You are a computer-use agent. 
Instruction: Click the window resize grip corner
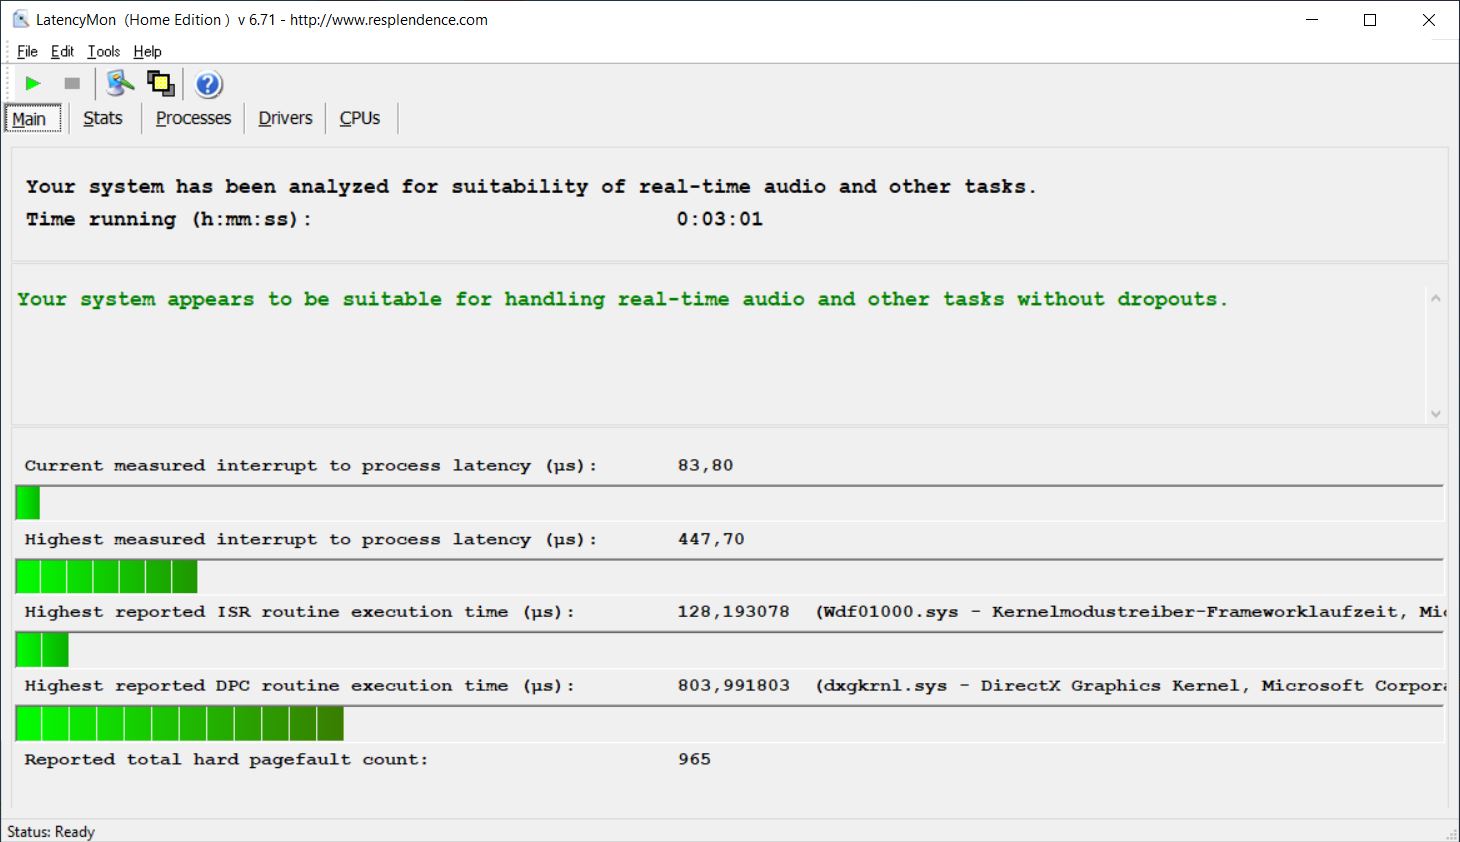click(x=1452, y=834)
